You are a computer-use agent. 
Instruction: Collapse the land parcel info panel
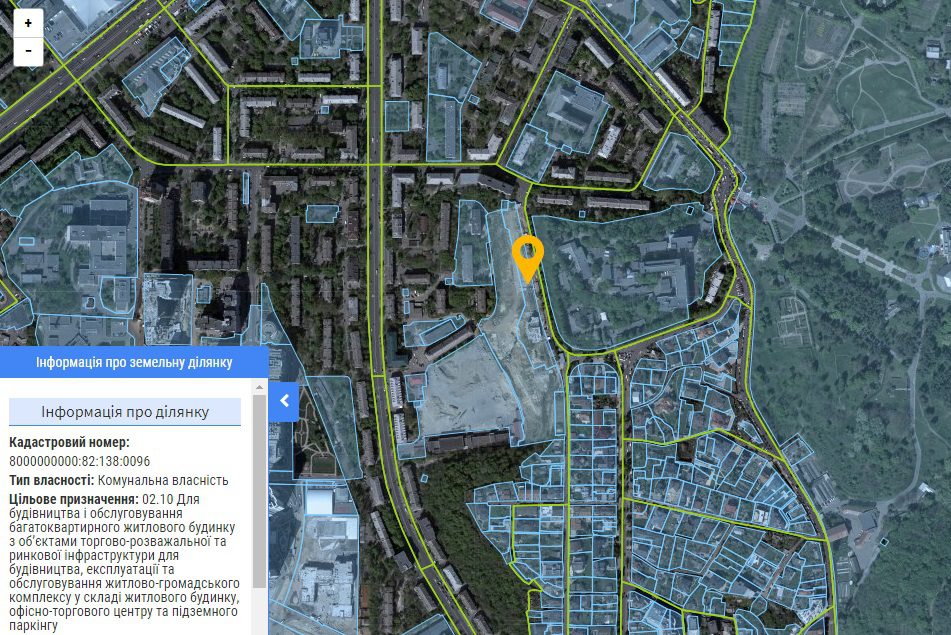point(284,401)
